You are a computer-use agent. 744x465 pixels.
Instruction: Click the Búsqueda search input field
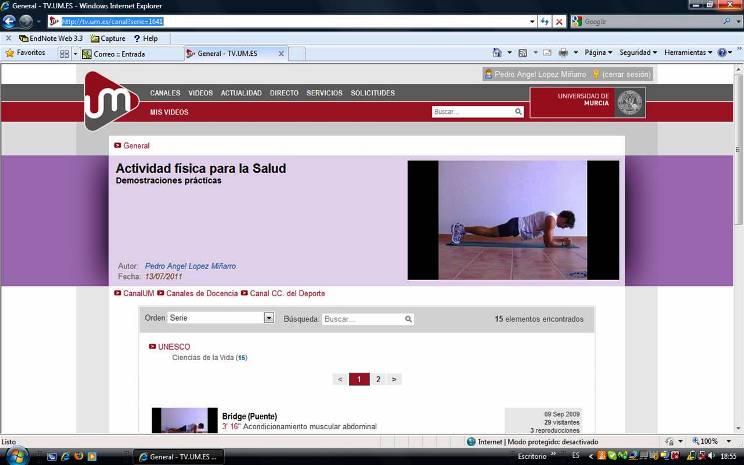pos(363,319)
